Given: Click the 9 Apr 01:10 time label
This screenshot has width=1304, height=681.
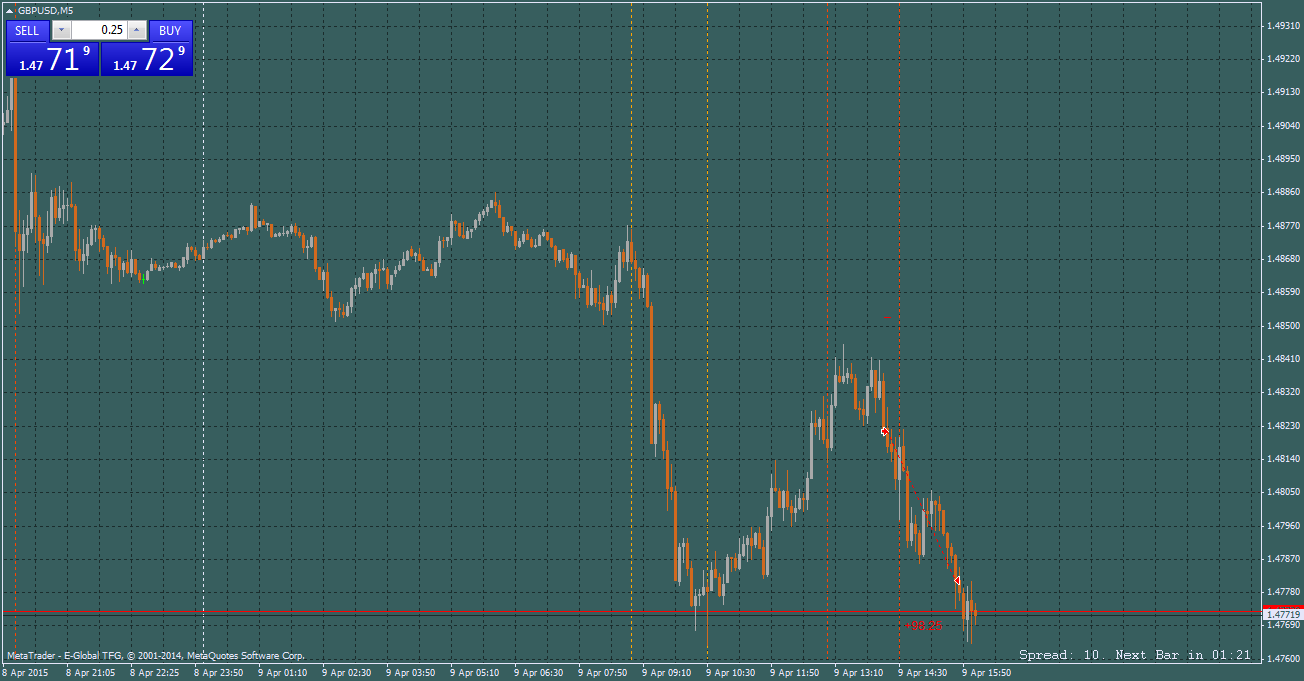Looking at the screenshot, I should 284,673.
